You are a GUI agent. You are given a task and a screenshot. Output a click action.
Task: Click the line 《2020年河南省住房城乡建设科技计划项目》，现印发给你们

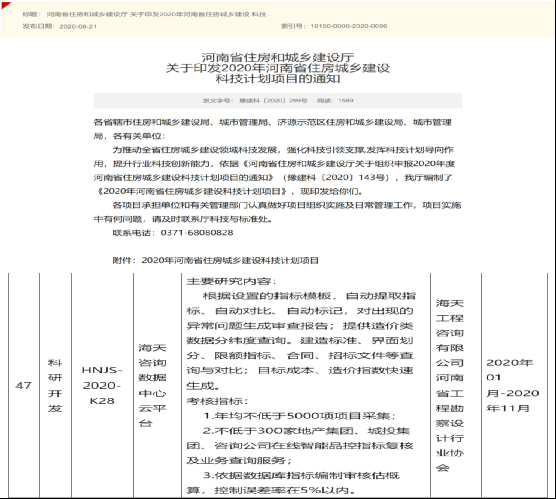[230, 192]
